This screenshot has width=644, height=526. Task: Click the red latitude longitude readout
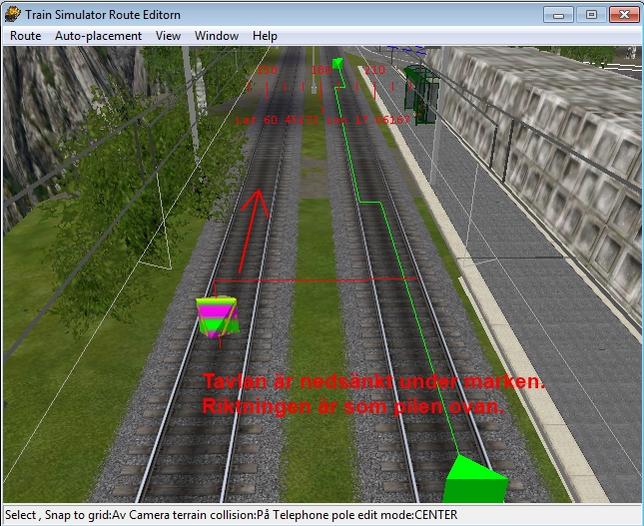[322, 119]
